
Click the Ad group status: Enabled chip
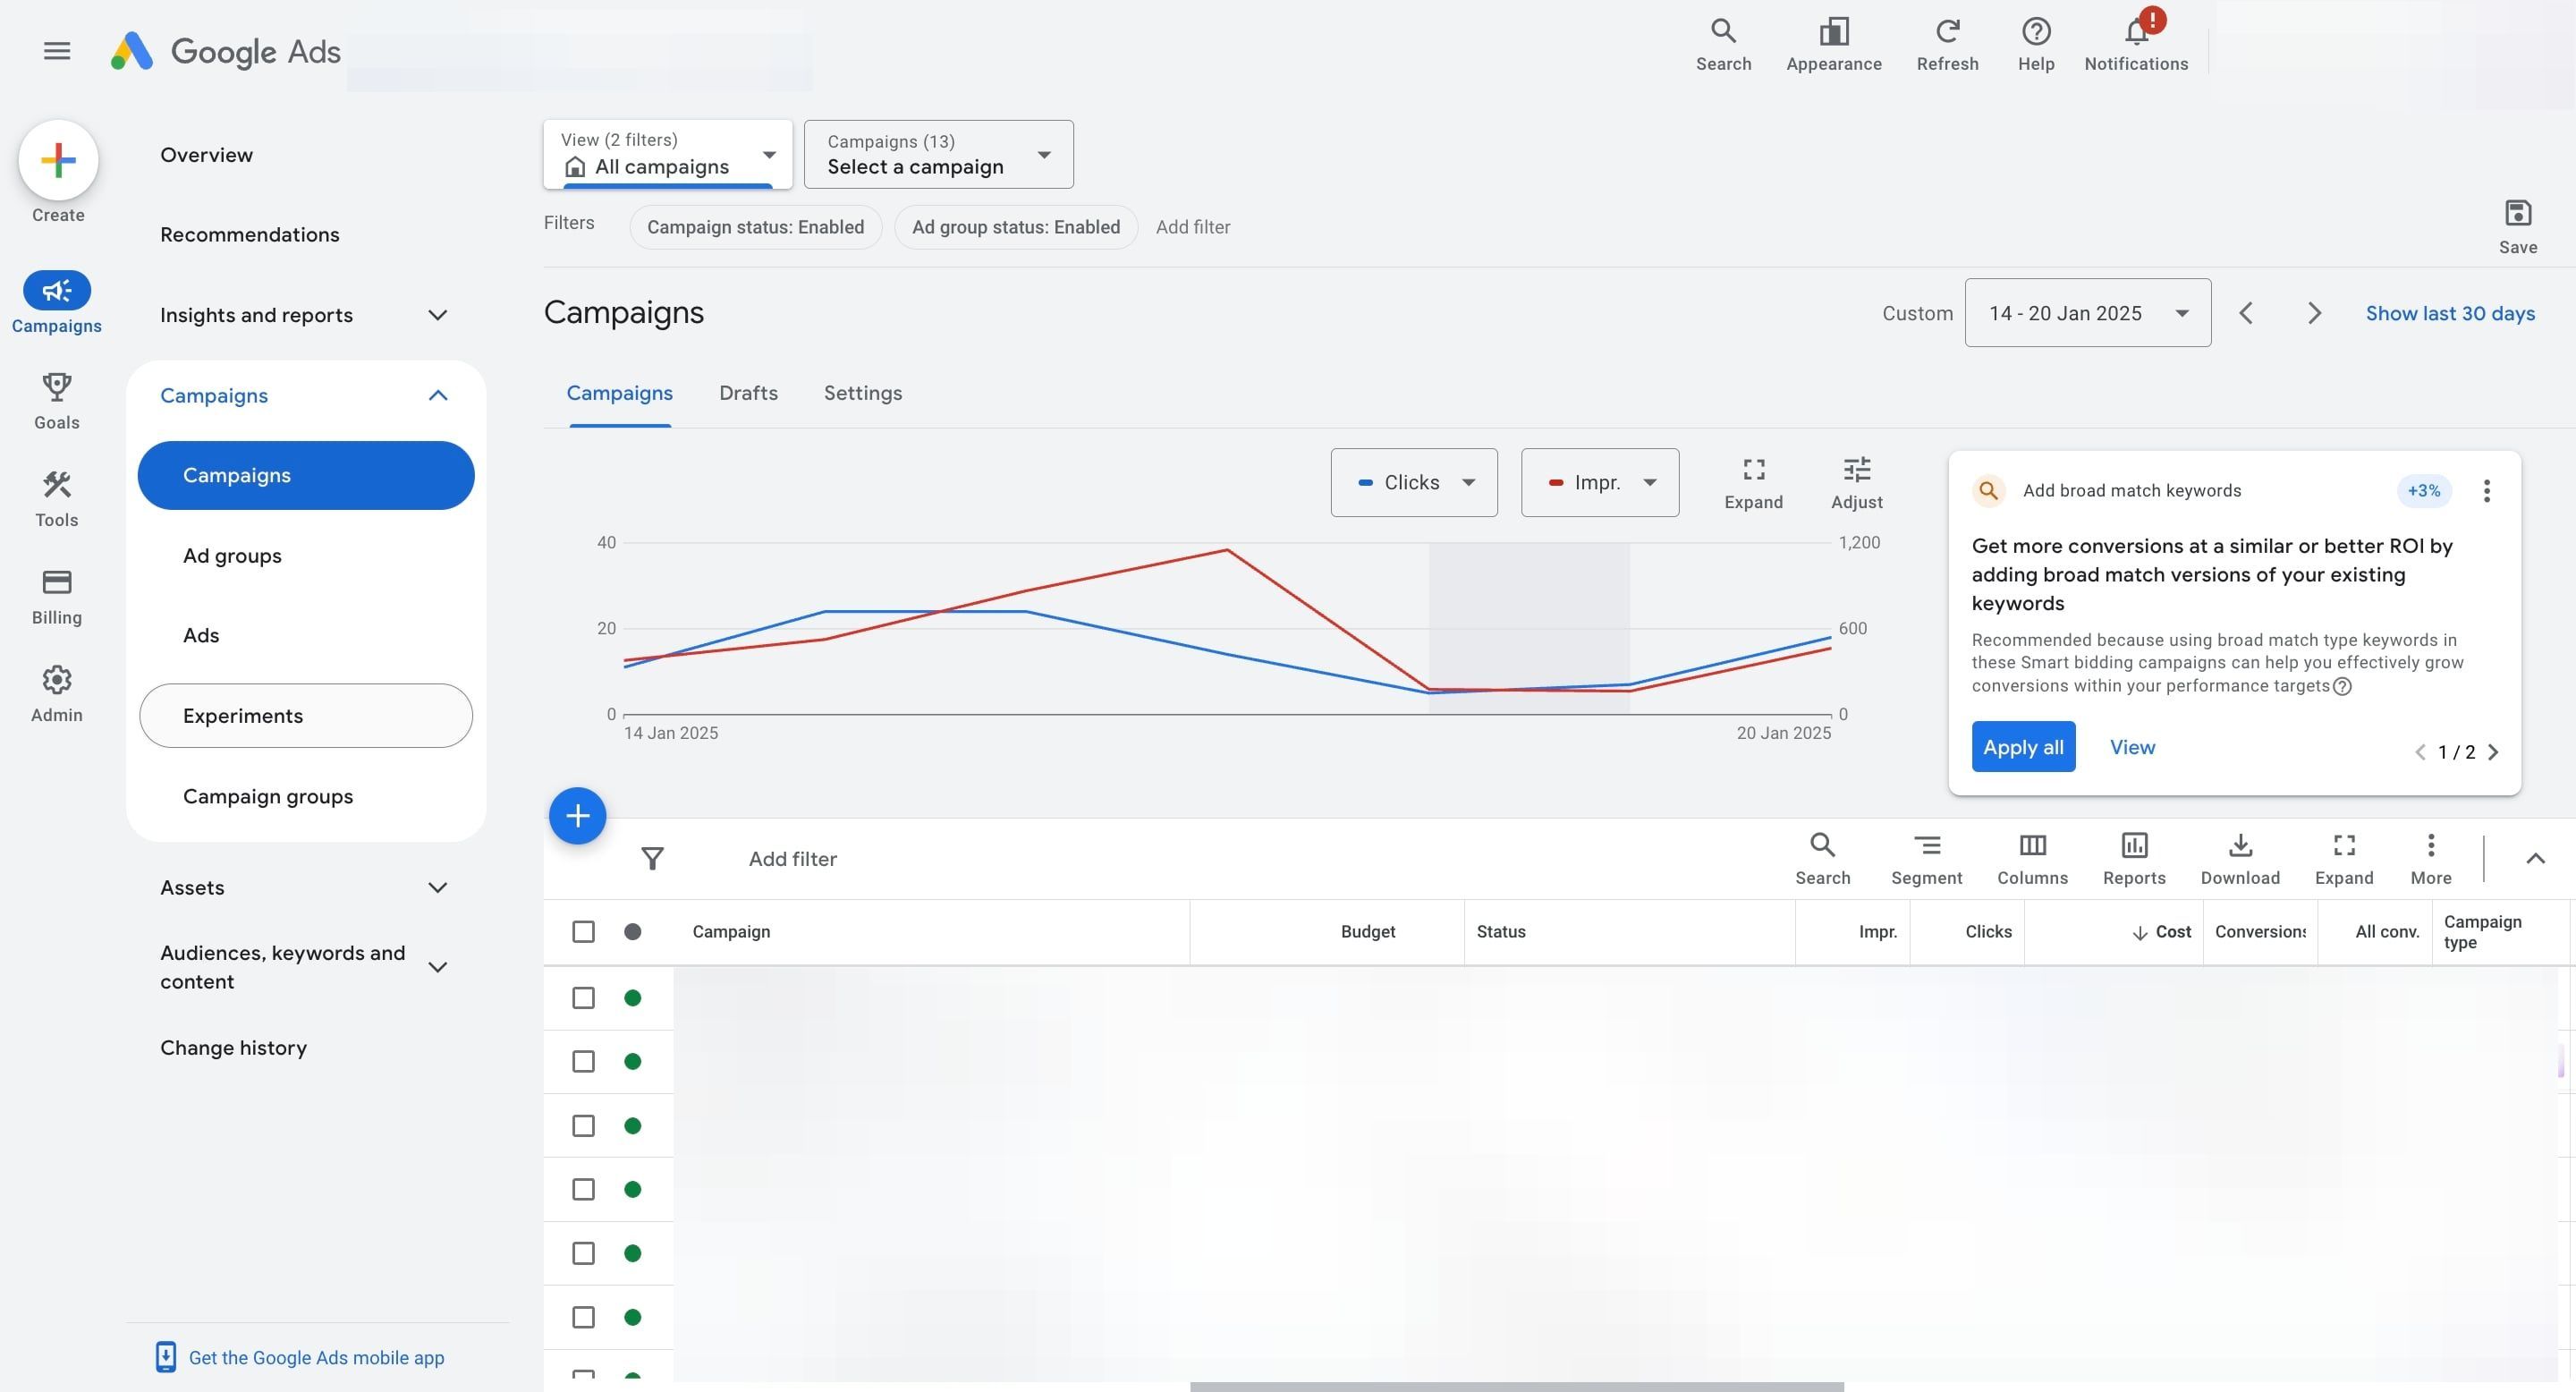[1015, 227]
